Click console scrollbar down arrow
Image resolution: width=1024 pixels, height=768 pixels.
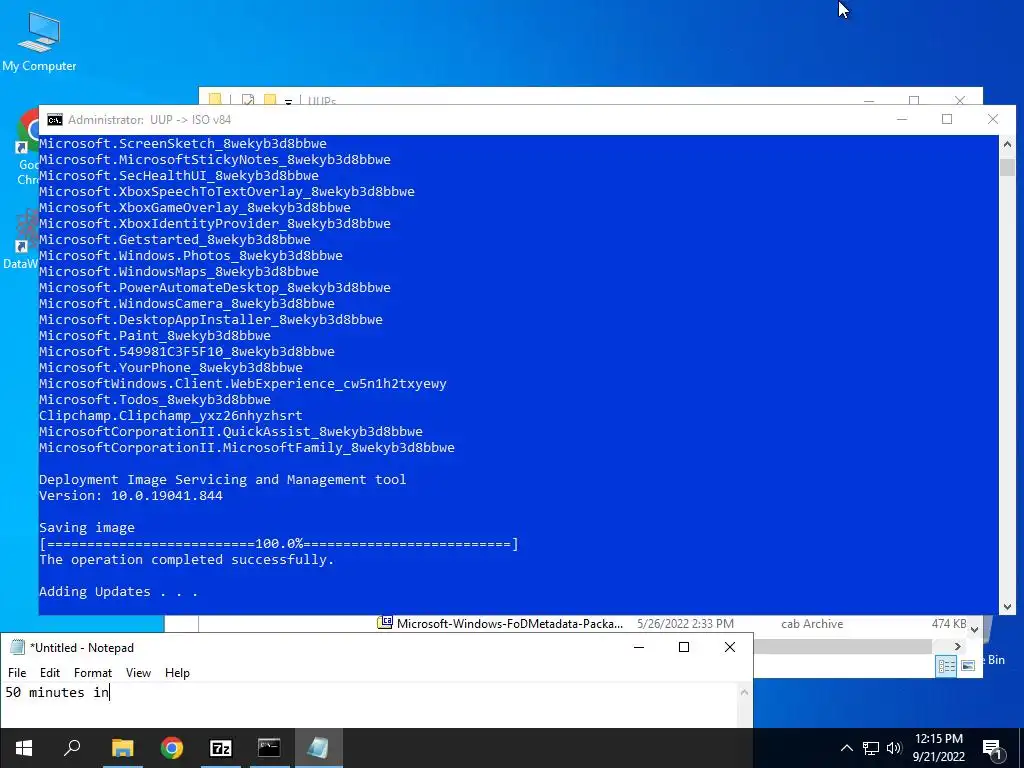1007,607
